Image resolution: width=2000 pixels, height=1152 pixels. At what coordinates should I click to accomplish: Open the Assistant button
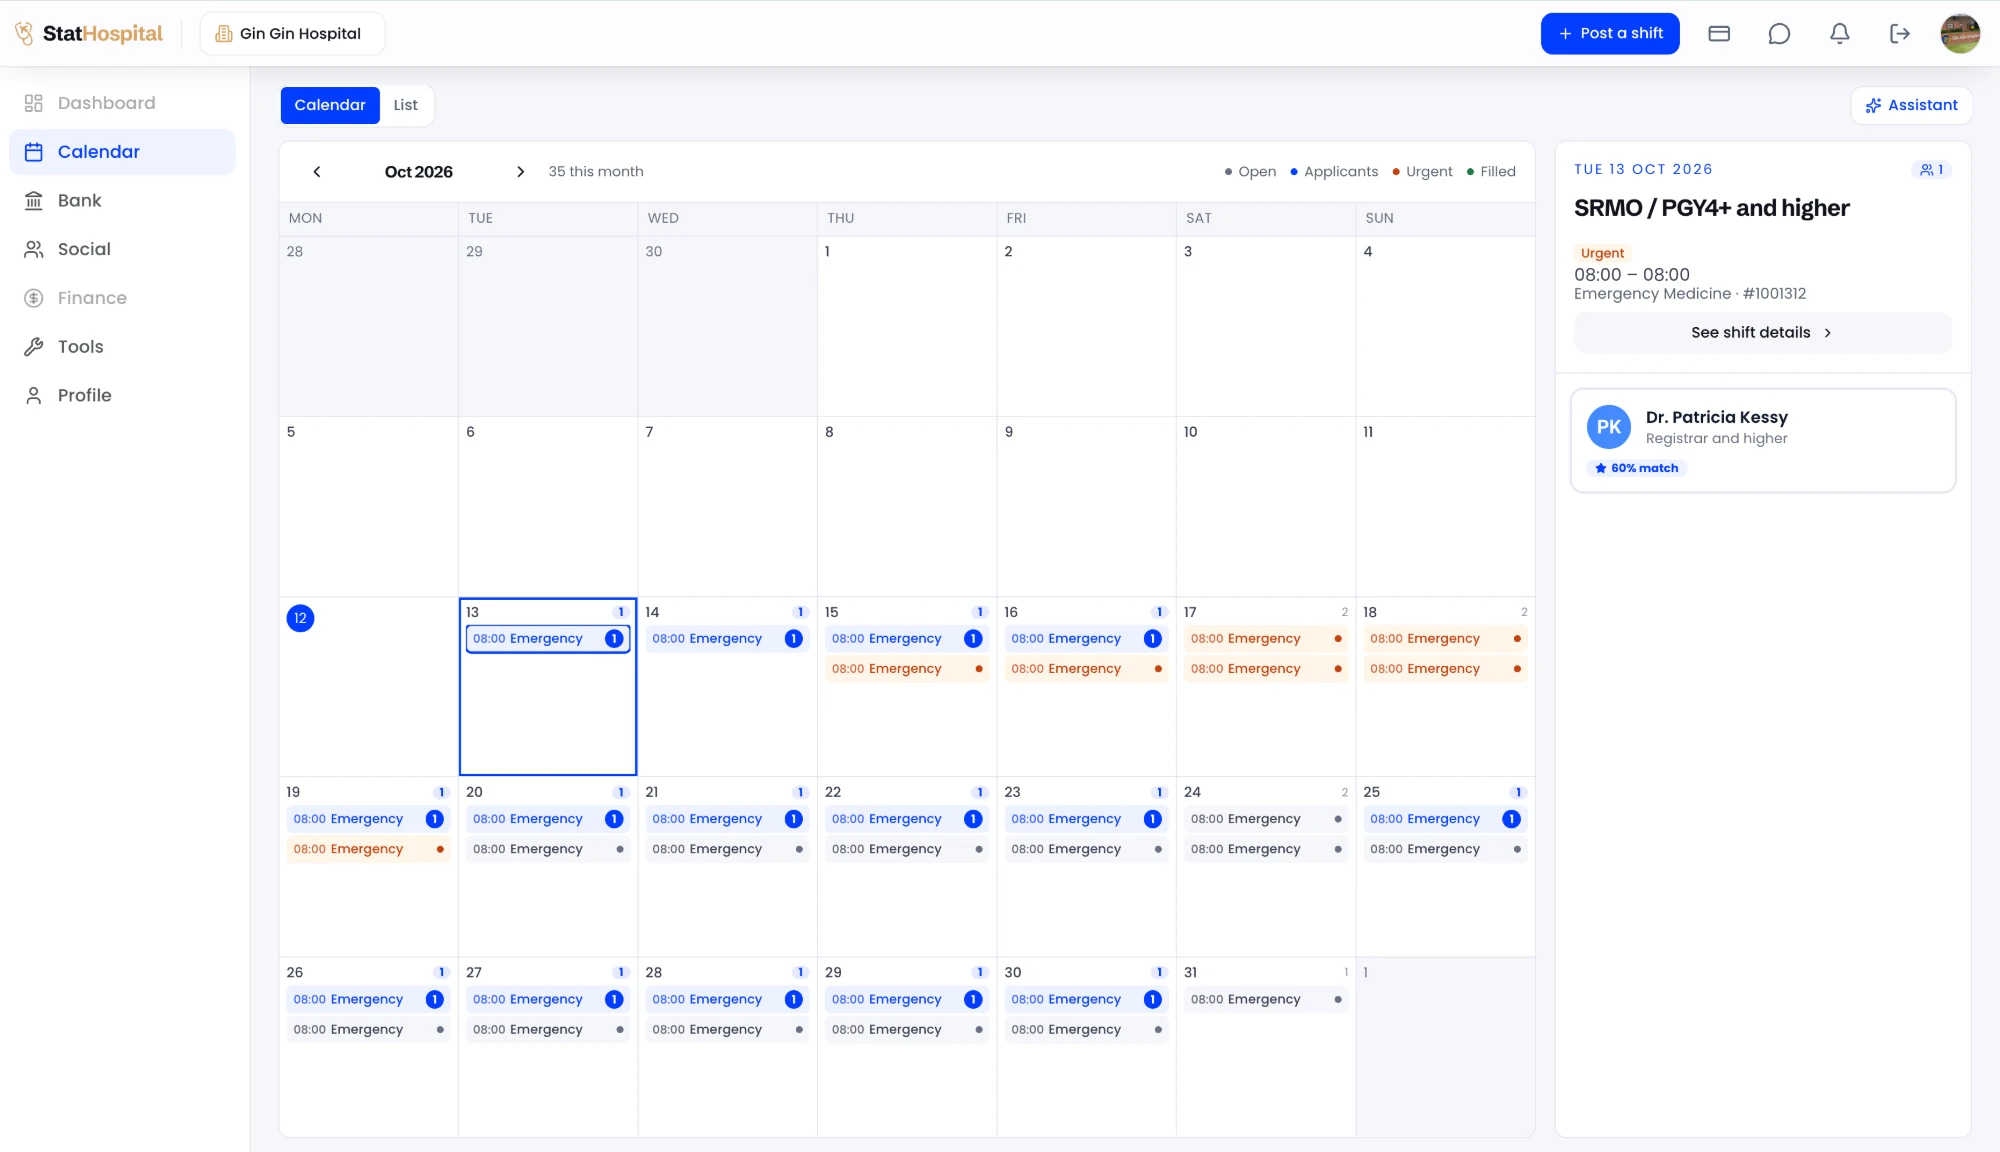1911,105
